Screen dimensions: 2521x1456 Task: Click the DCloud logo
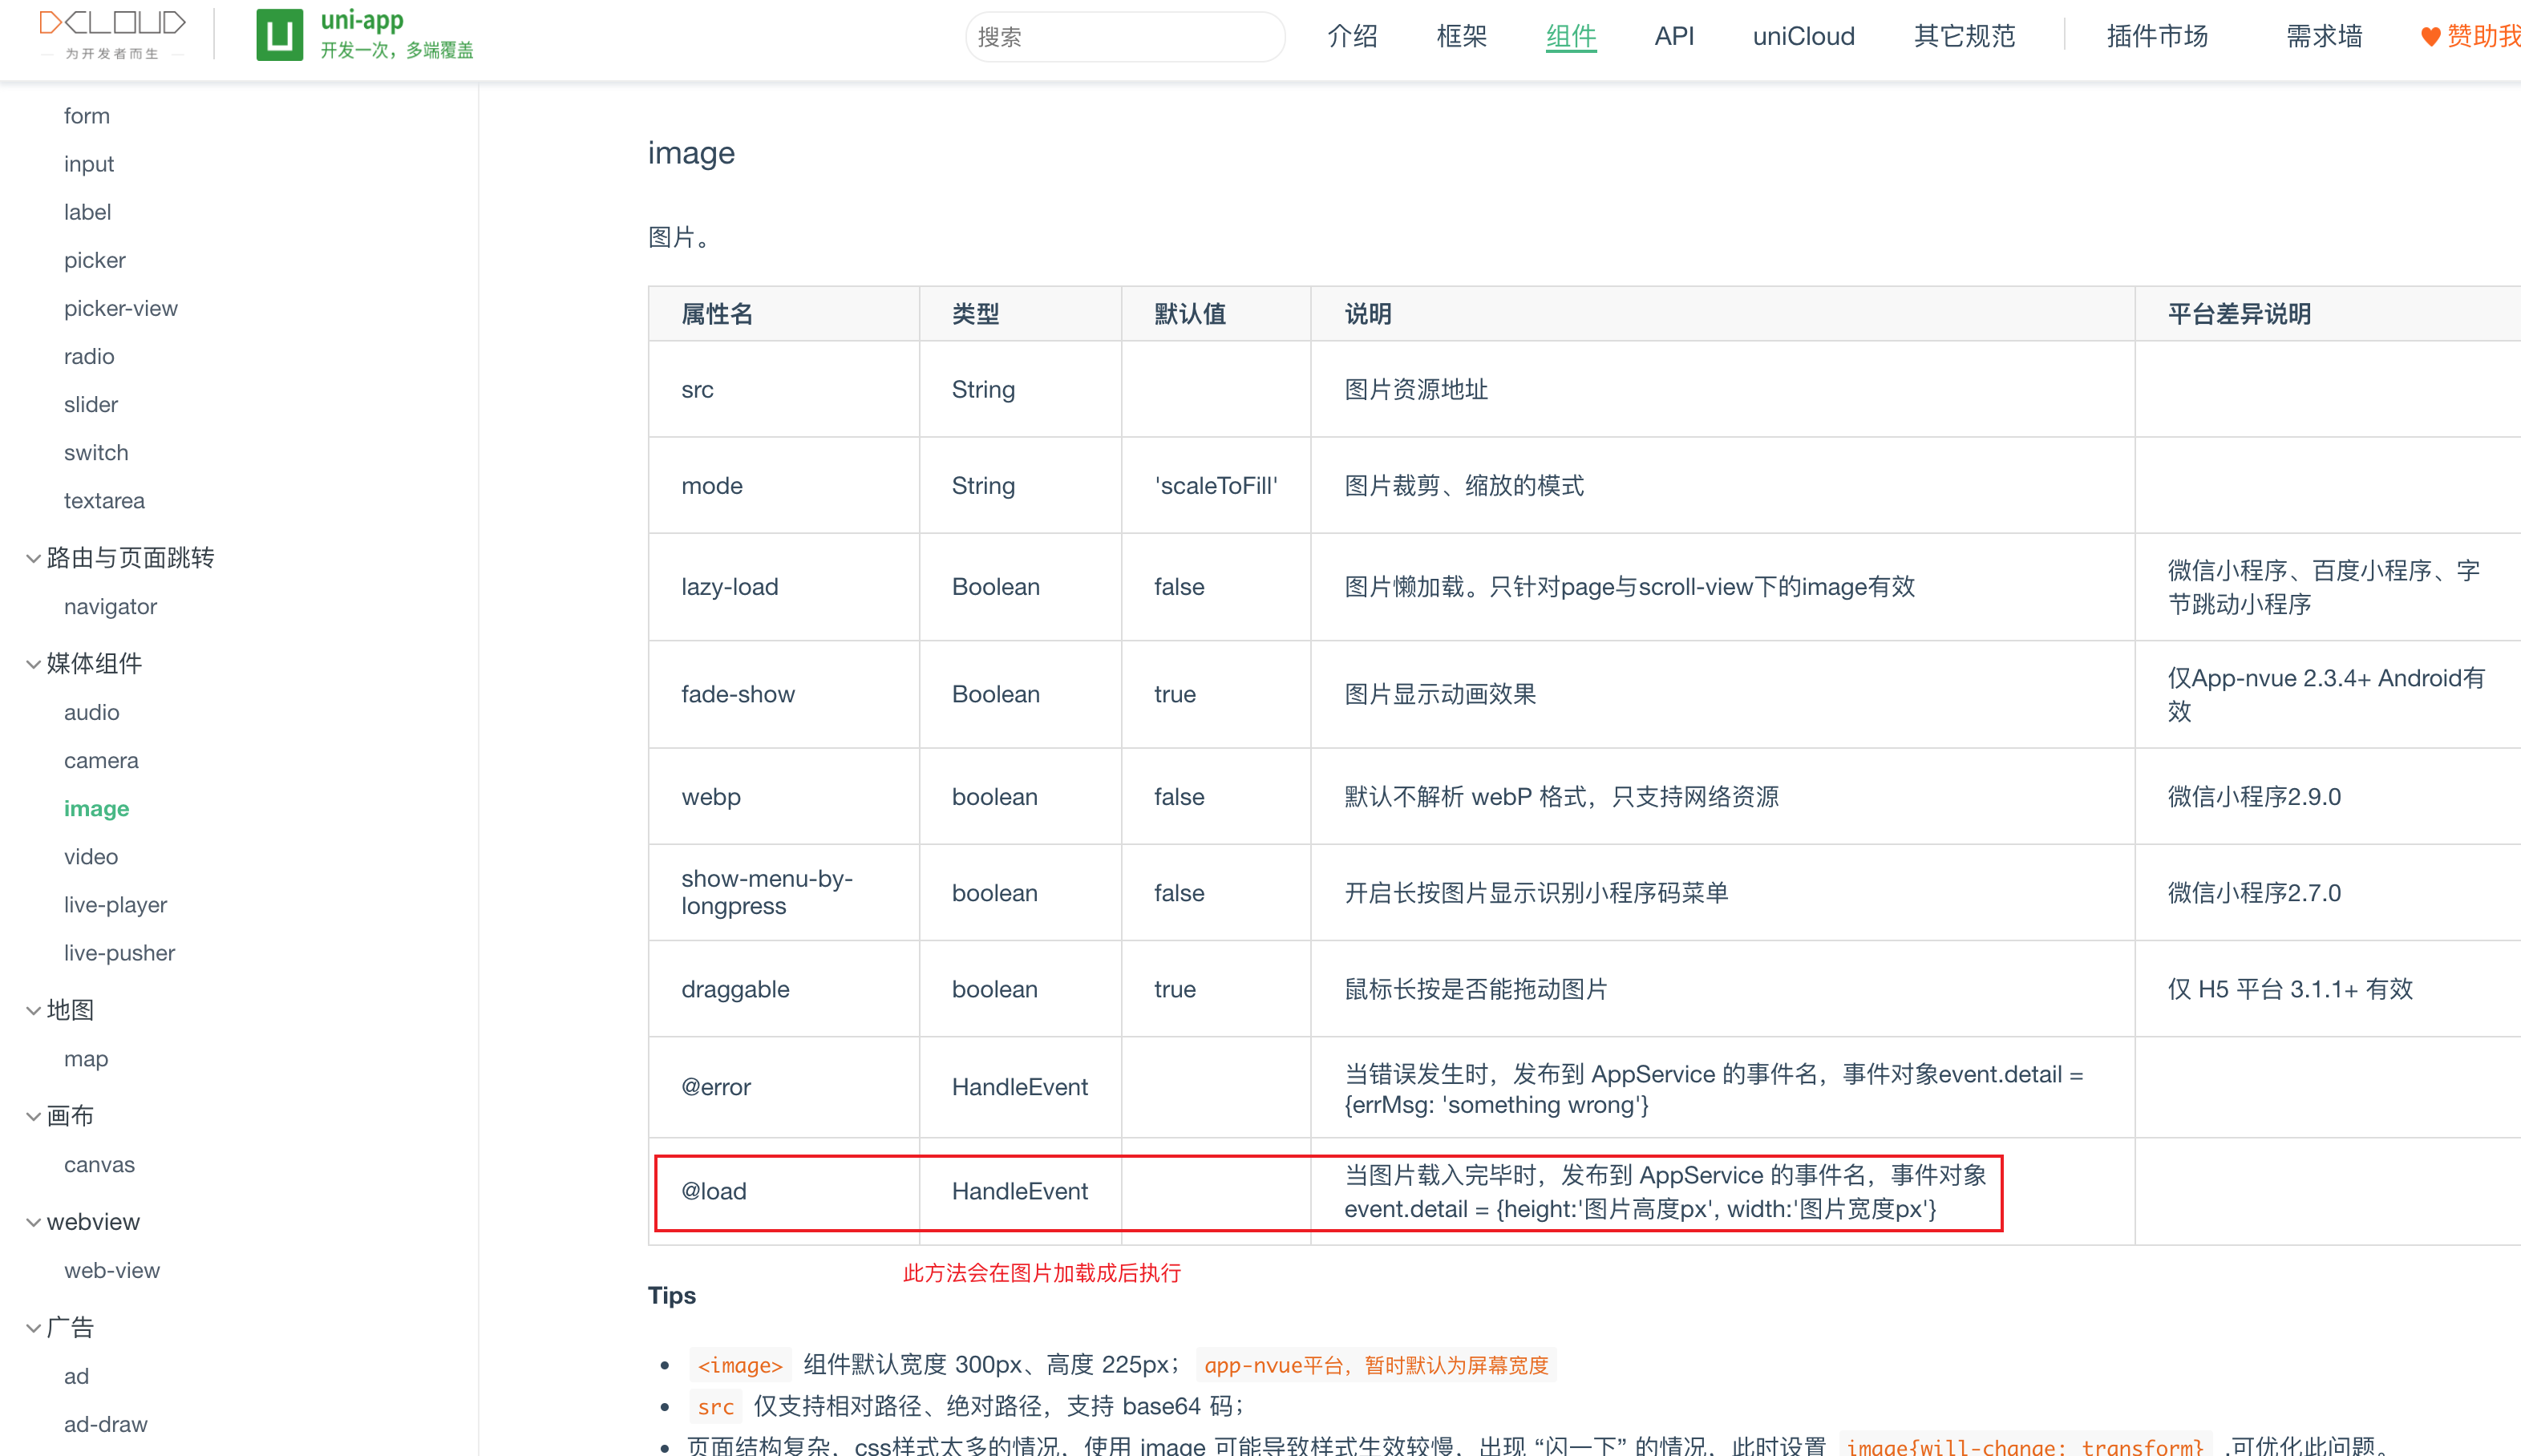tap(112, 35)
